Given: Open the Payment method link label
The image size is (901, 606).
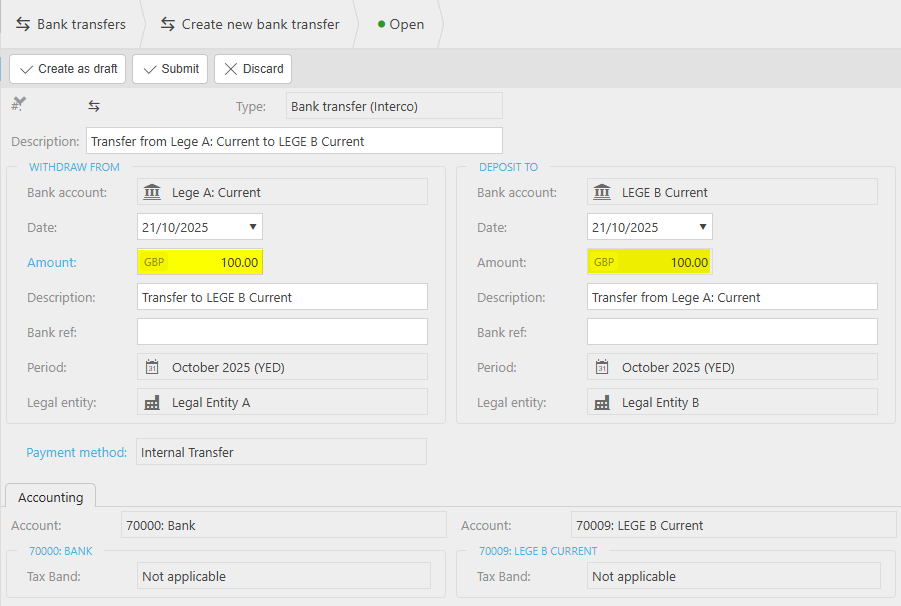Looking at the screenshot, I should click(x=76, y=452).
